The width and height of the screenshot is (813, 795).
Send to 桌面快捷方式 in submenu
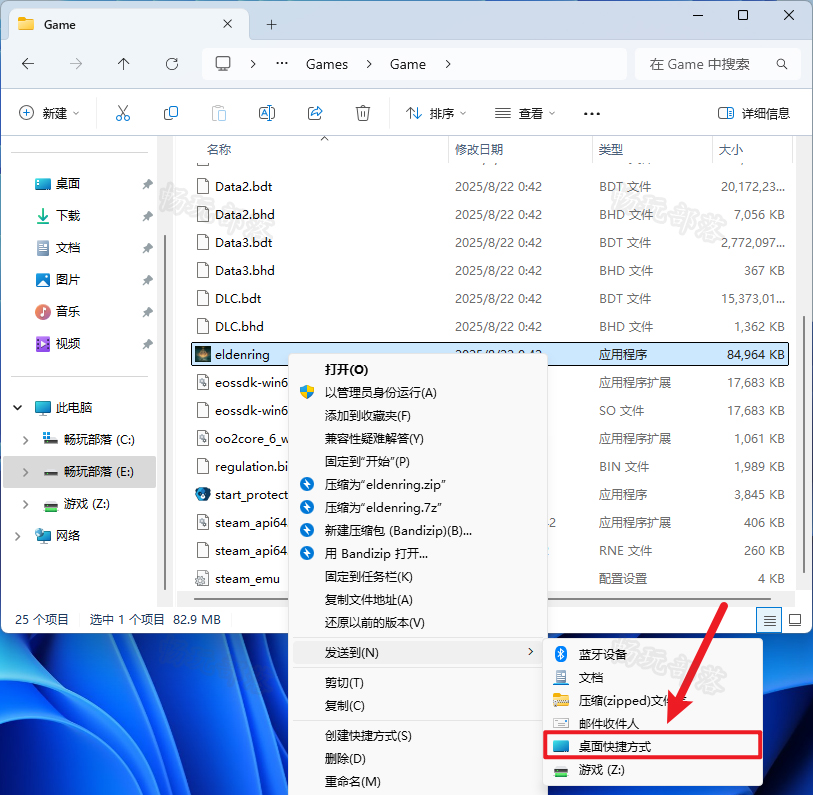[x=653, y=746]
